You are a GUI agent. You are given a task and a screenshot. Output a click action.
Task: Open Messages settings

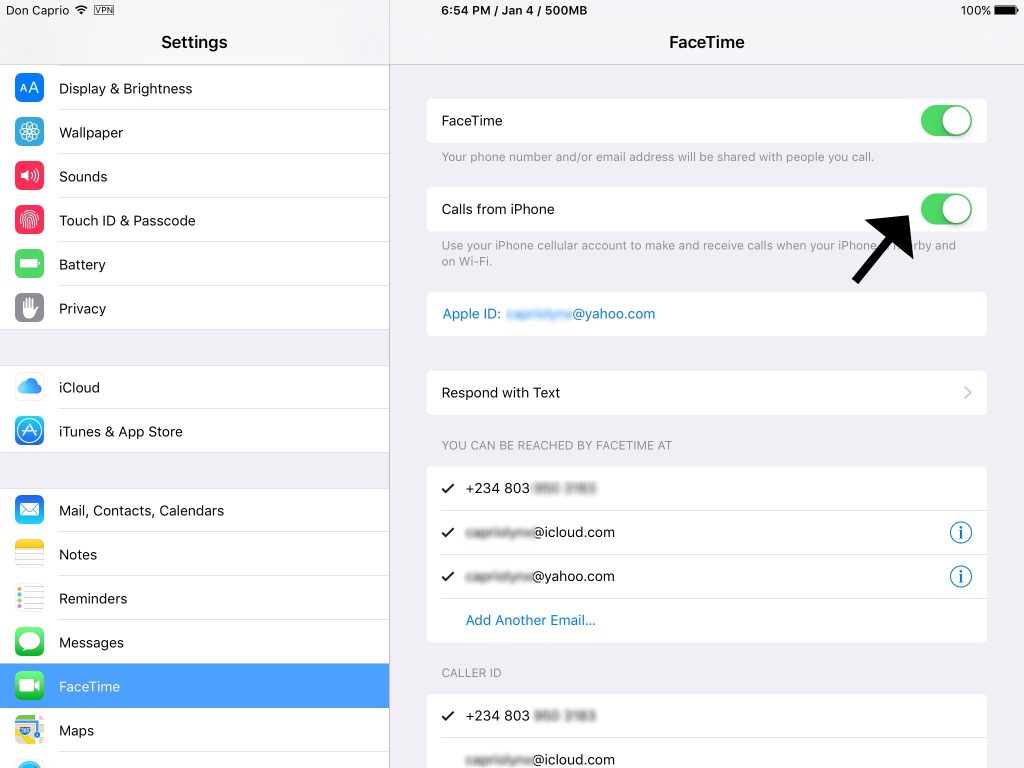tap(195, 642)
